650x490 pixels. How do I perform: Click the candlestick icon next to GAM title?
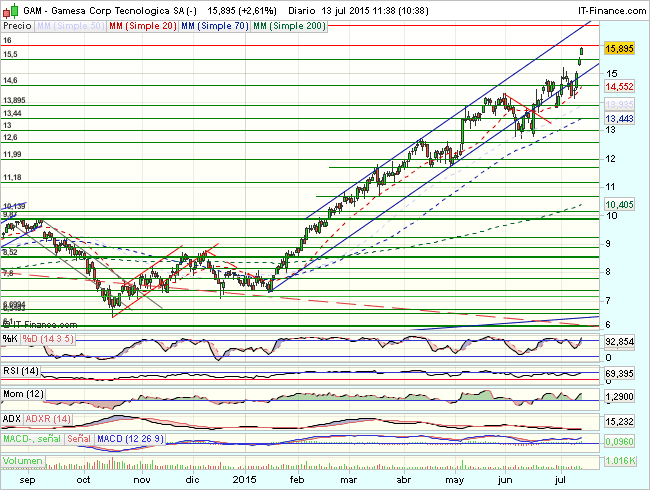point(10,10)
